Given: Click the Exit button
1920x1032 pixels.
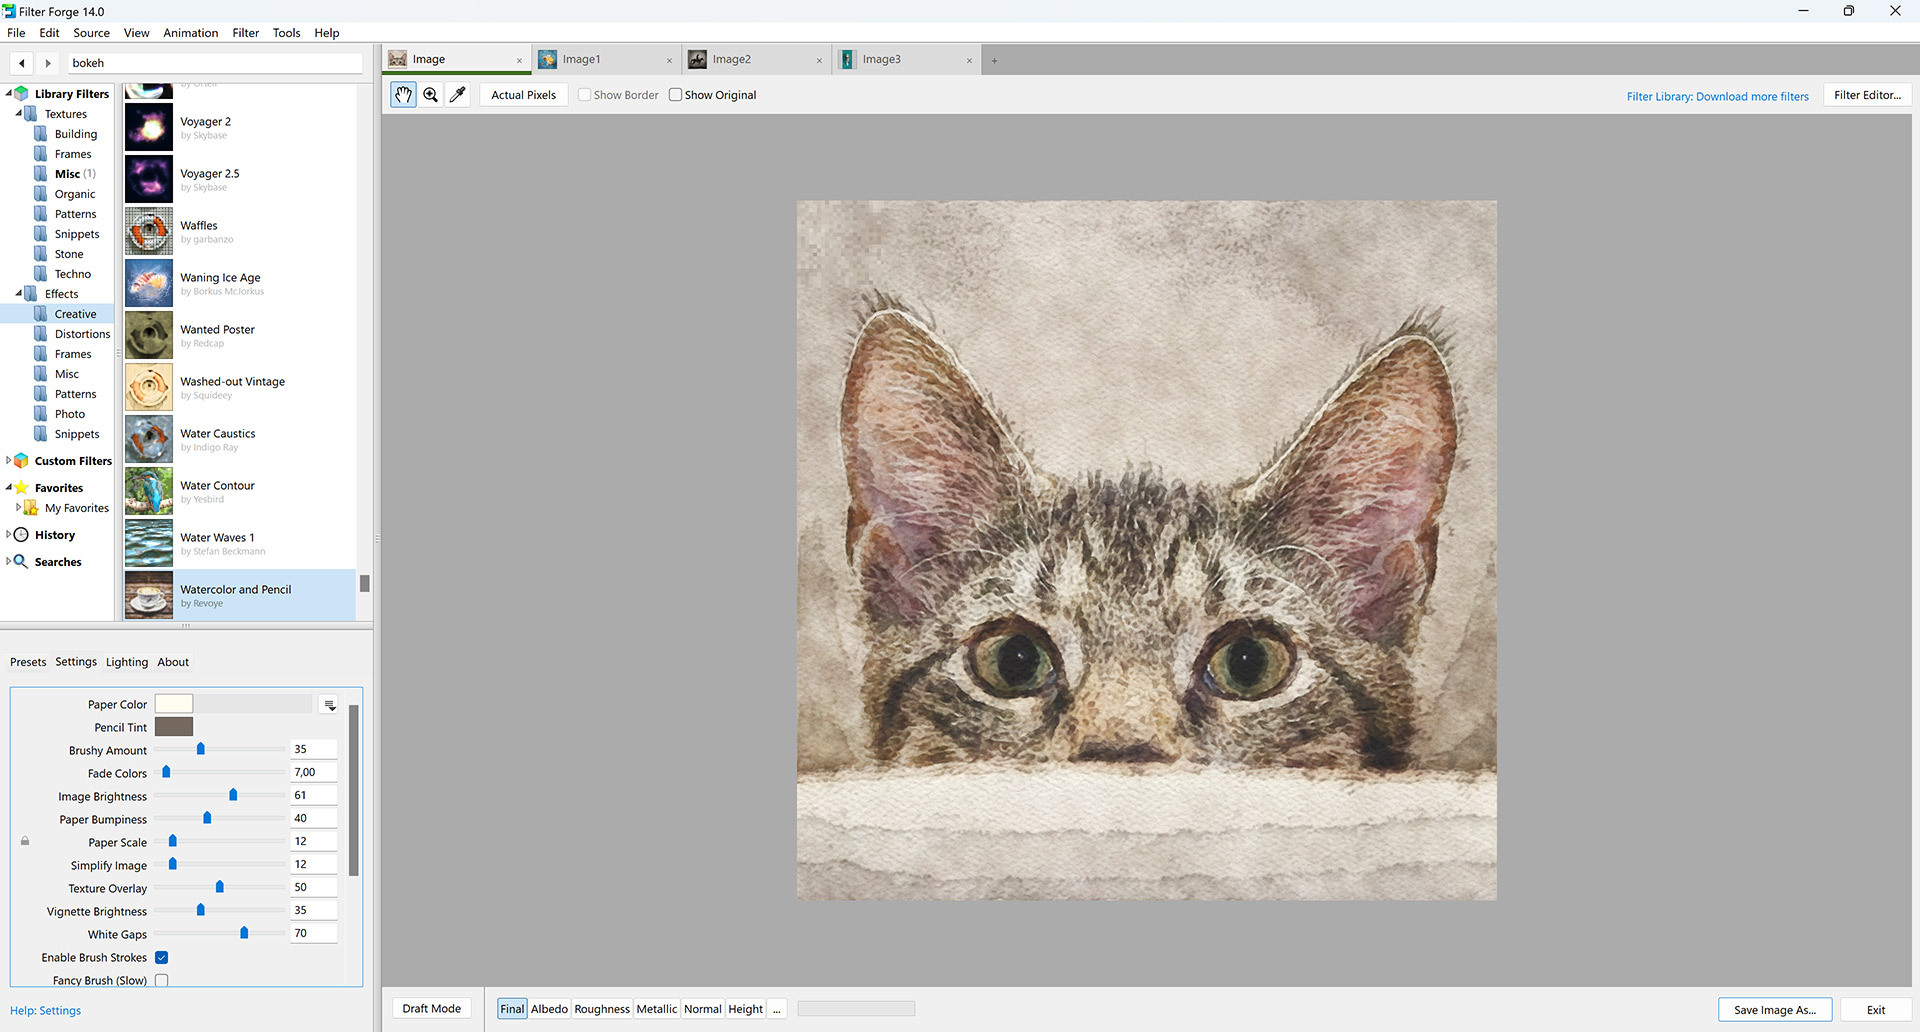Looking at the screenshot, I should click(1876, 1010).
